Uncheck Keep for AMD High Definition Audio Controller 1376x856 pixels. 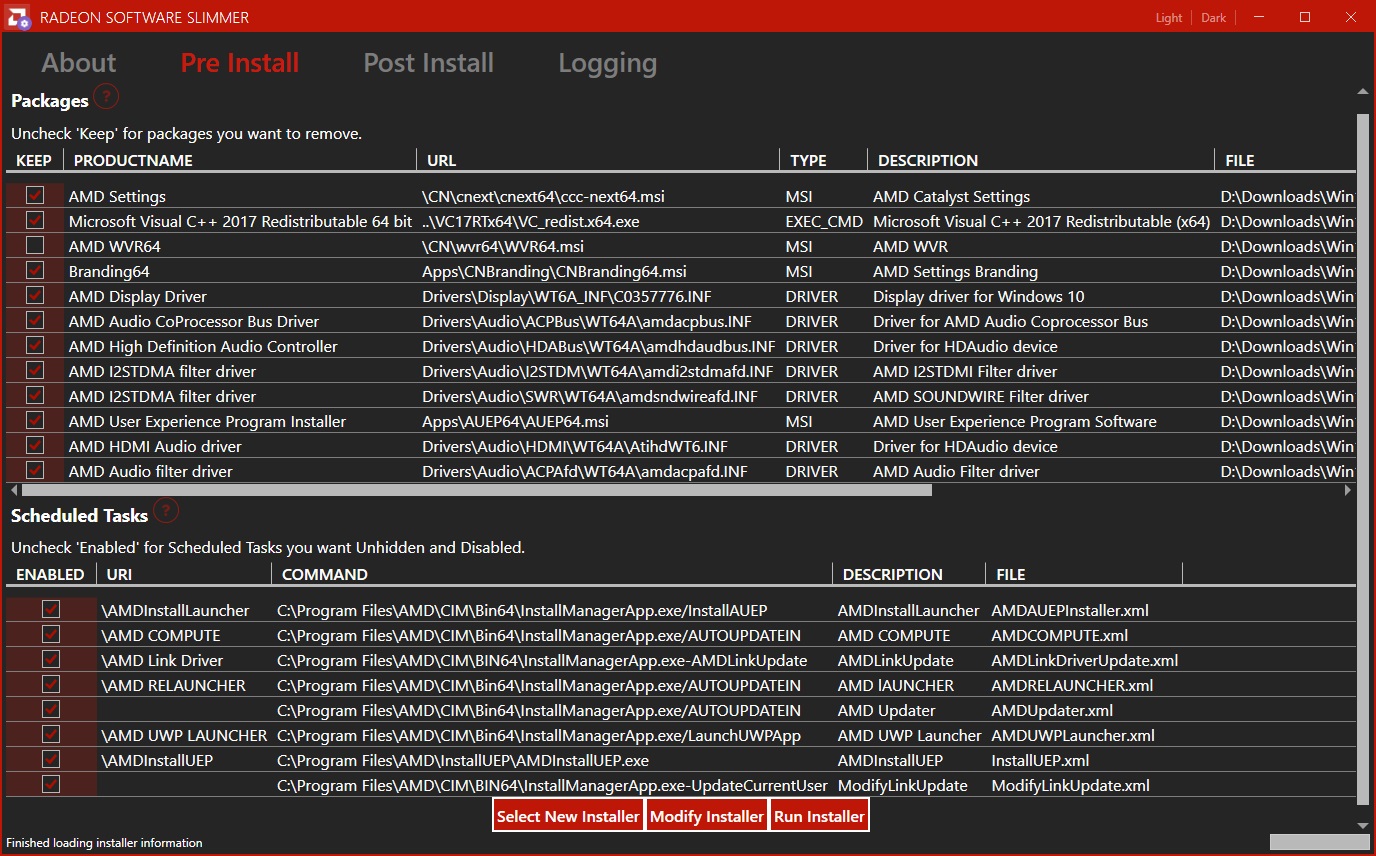point(35,346)
